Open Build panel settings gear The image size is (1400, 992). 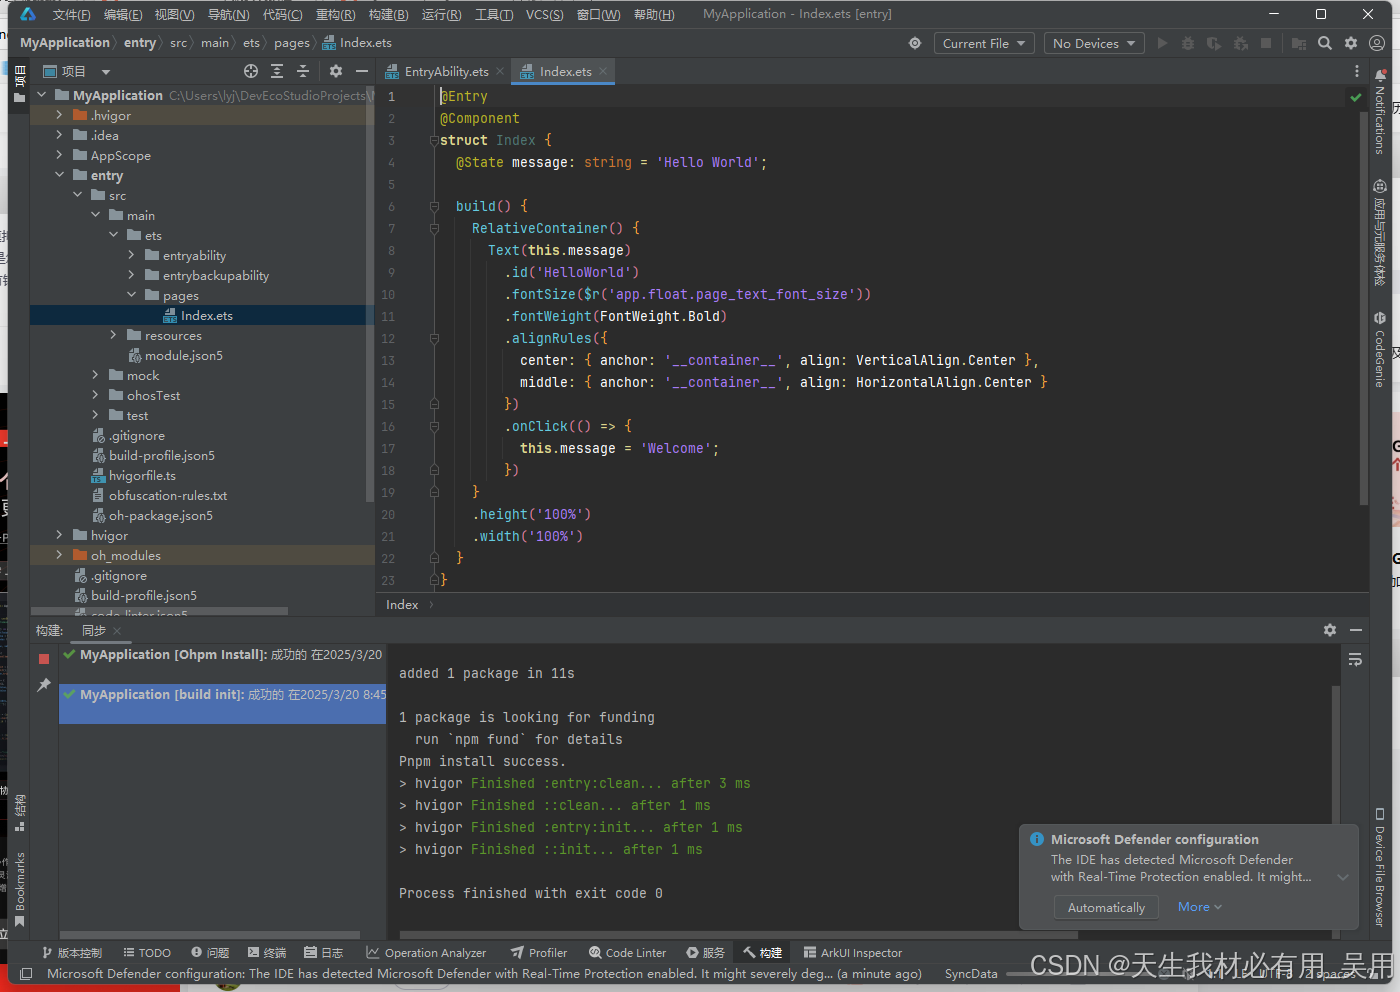pos(1330,630)
